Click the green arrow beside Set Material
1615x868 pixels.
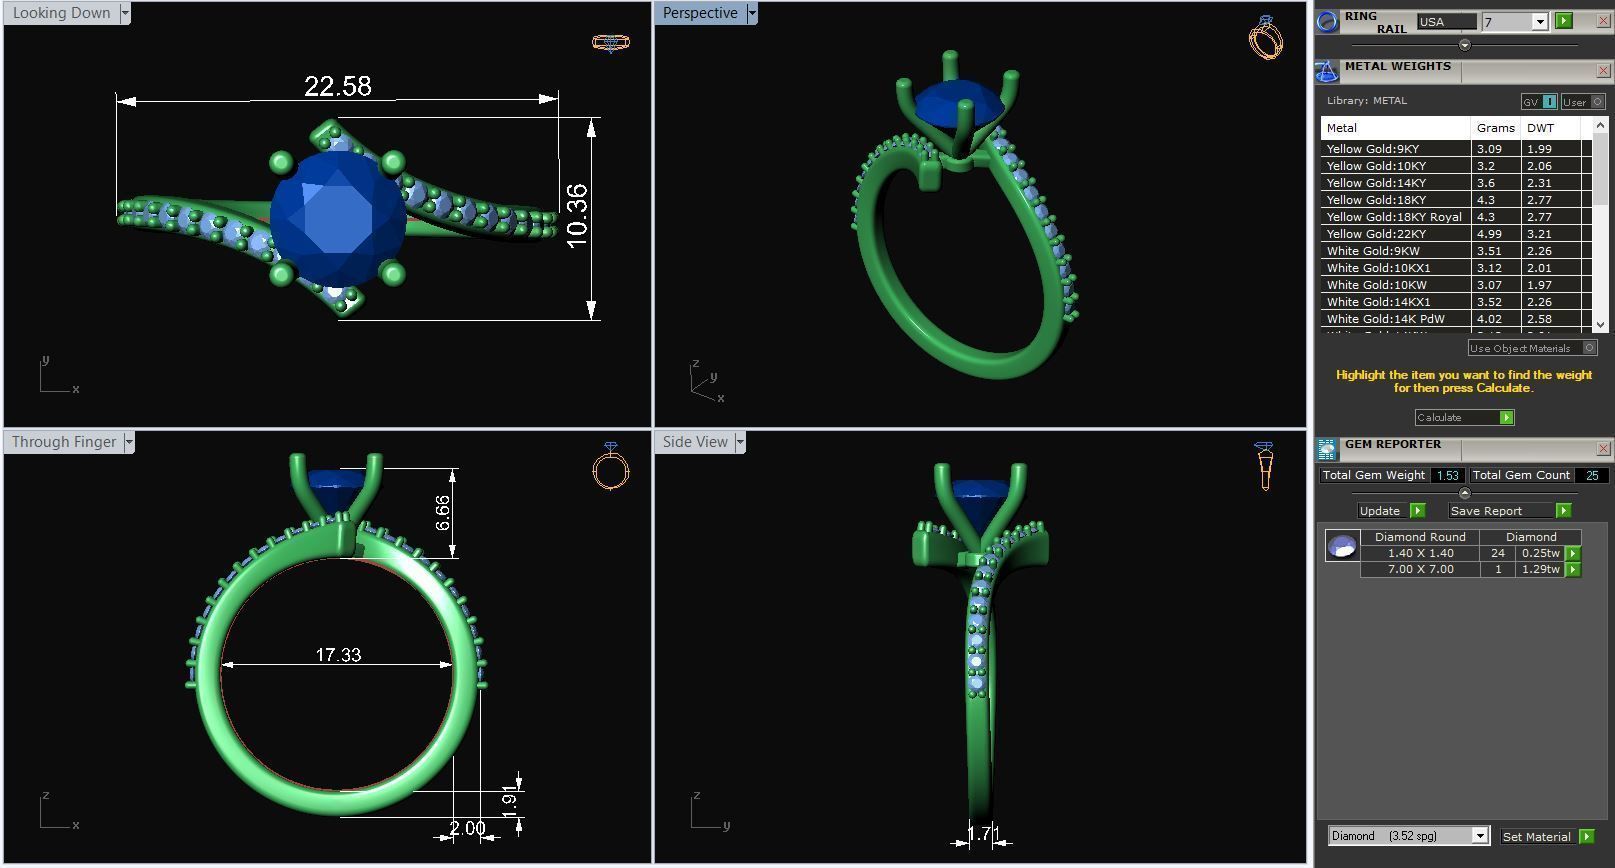tap(1586, 836)
